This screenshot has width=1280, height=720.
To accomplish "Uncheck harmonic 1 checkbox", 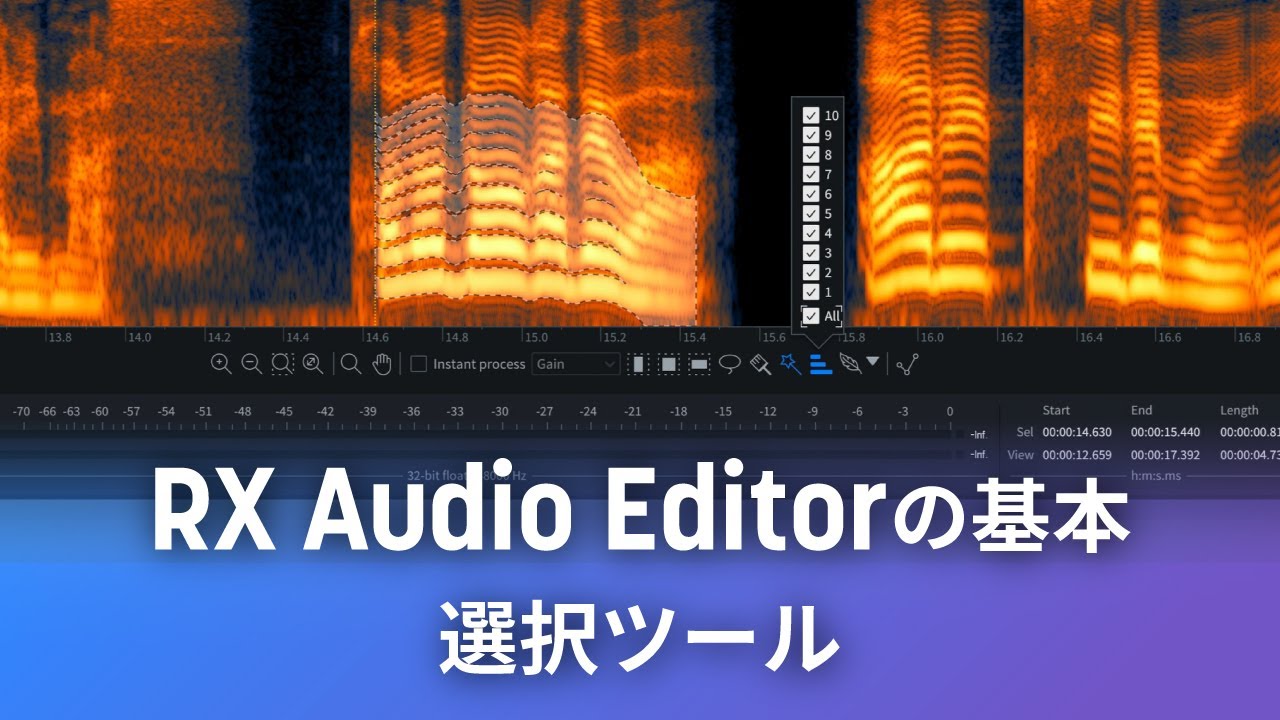I will pos(811,292).
